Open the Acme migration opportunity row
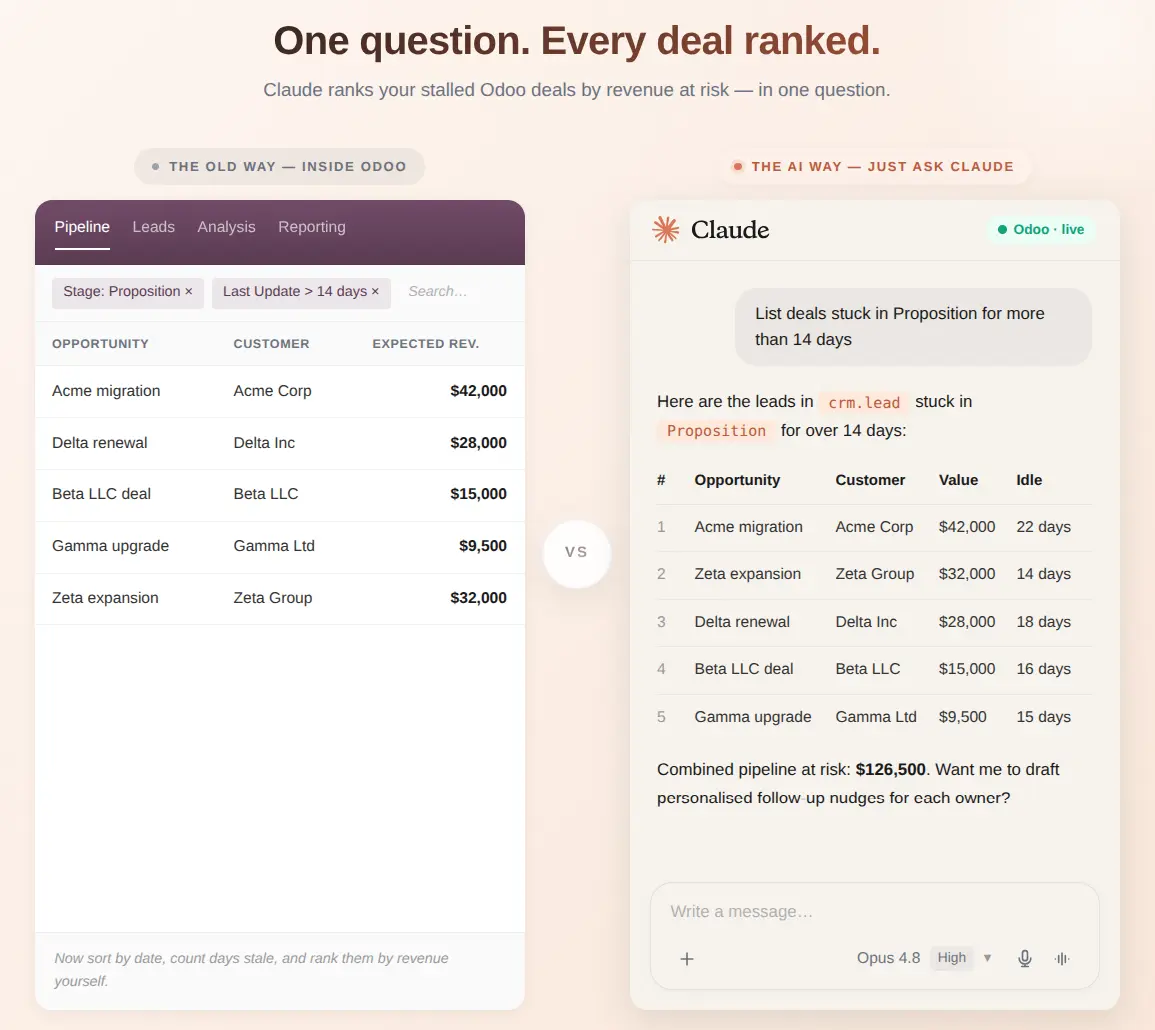Screen dimensions: 1155x1030 (280, 391)
